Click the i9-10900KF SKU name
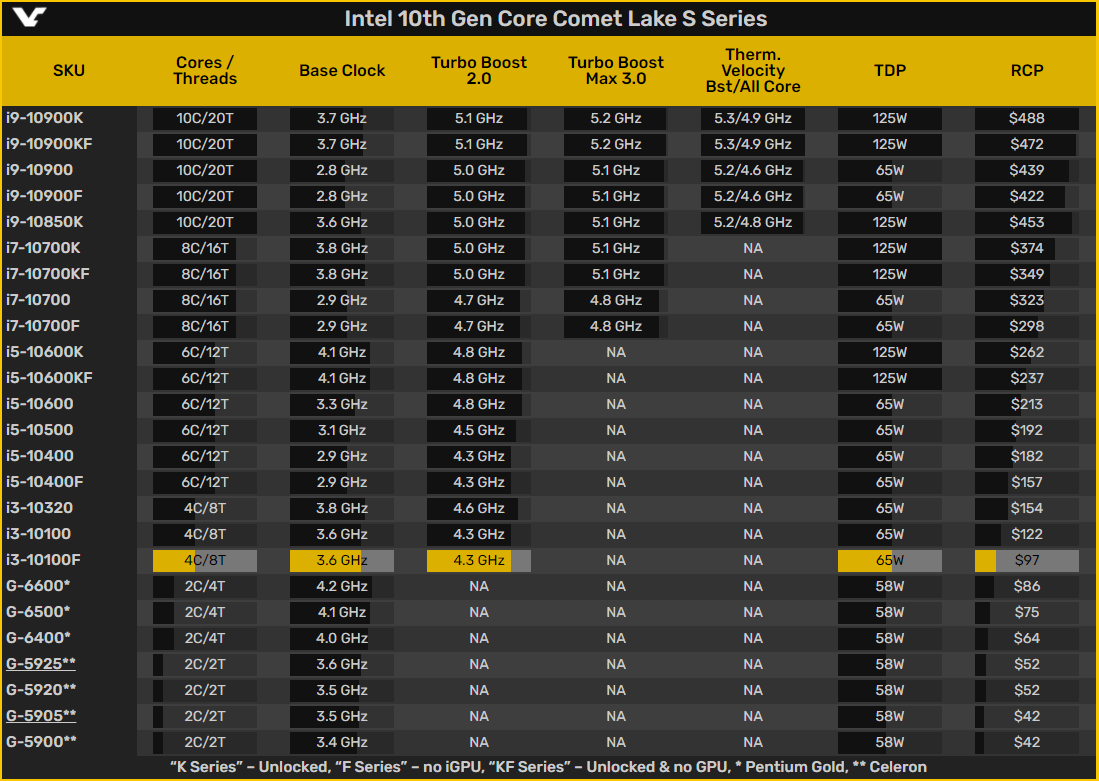1099x781 pixels. [x=49, y=144]
